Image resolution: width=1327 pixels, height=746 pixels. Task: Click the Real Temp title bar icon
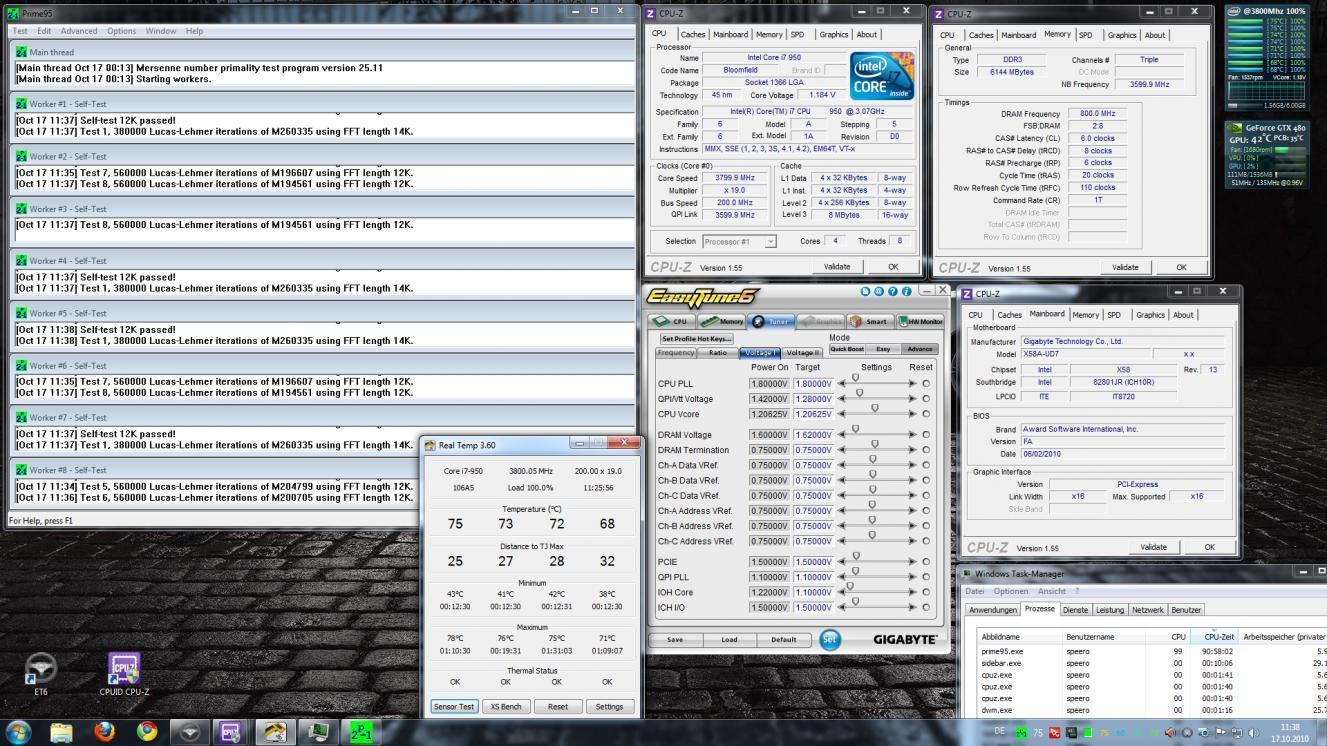pos(430,445)
